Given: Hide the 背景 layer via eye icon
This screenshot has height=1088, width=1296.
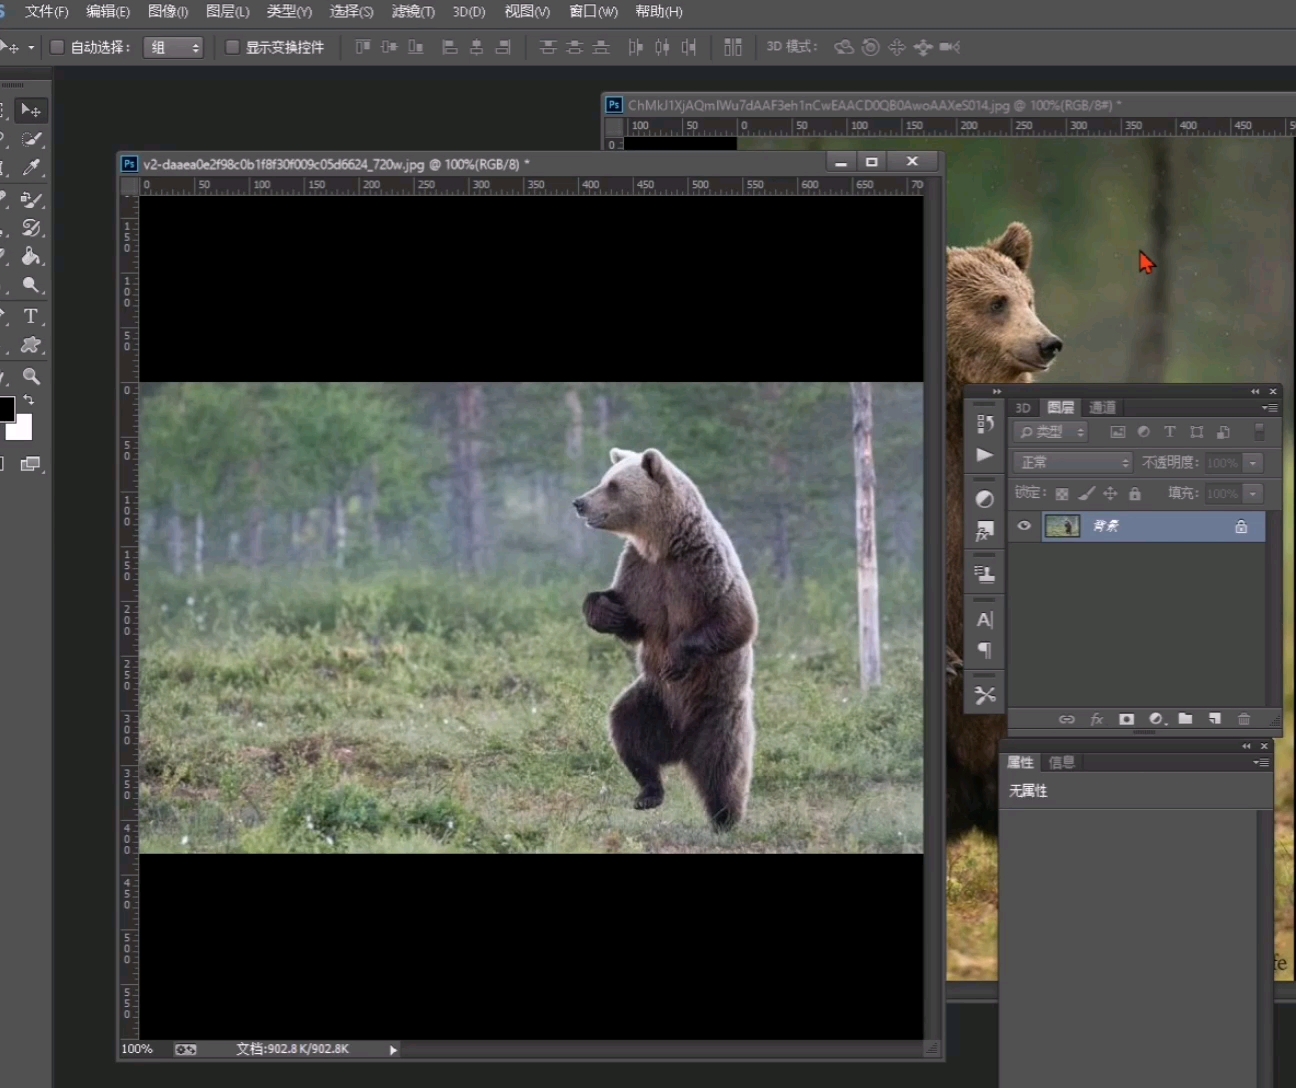Looking at the screenshot, I should coord(1024,526).
